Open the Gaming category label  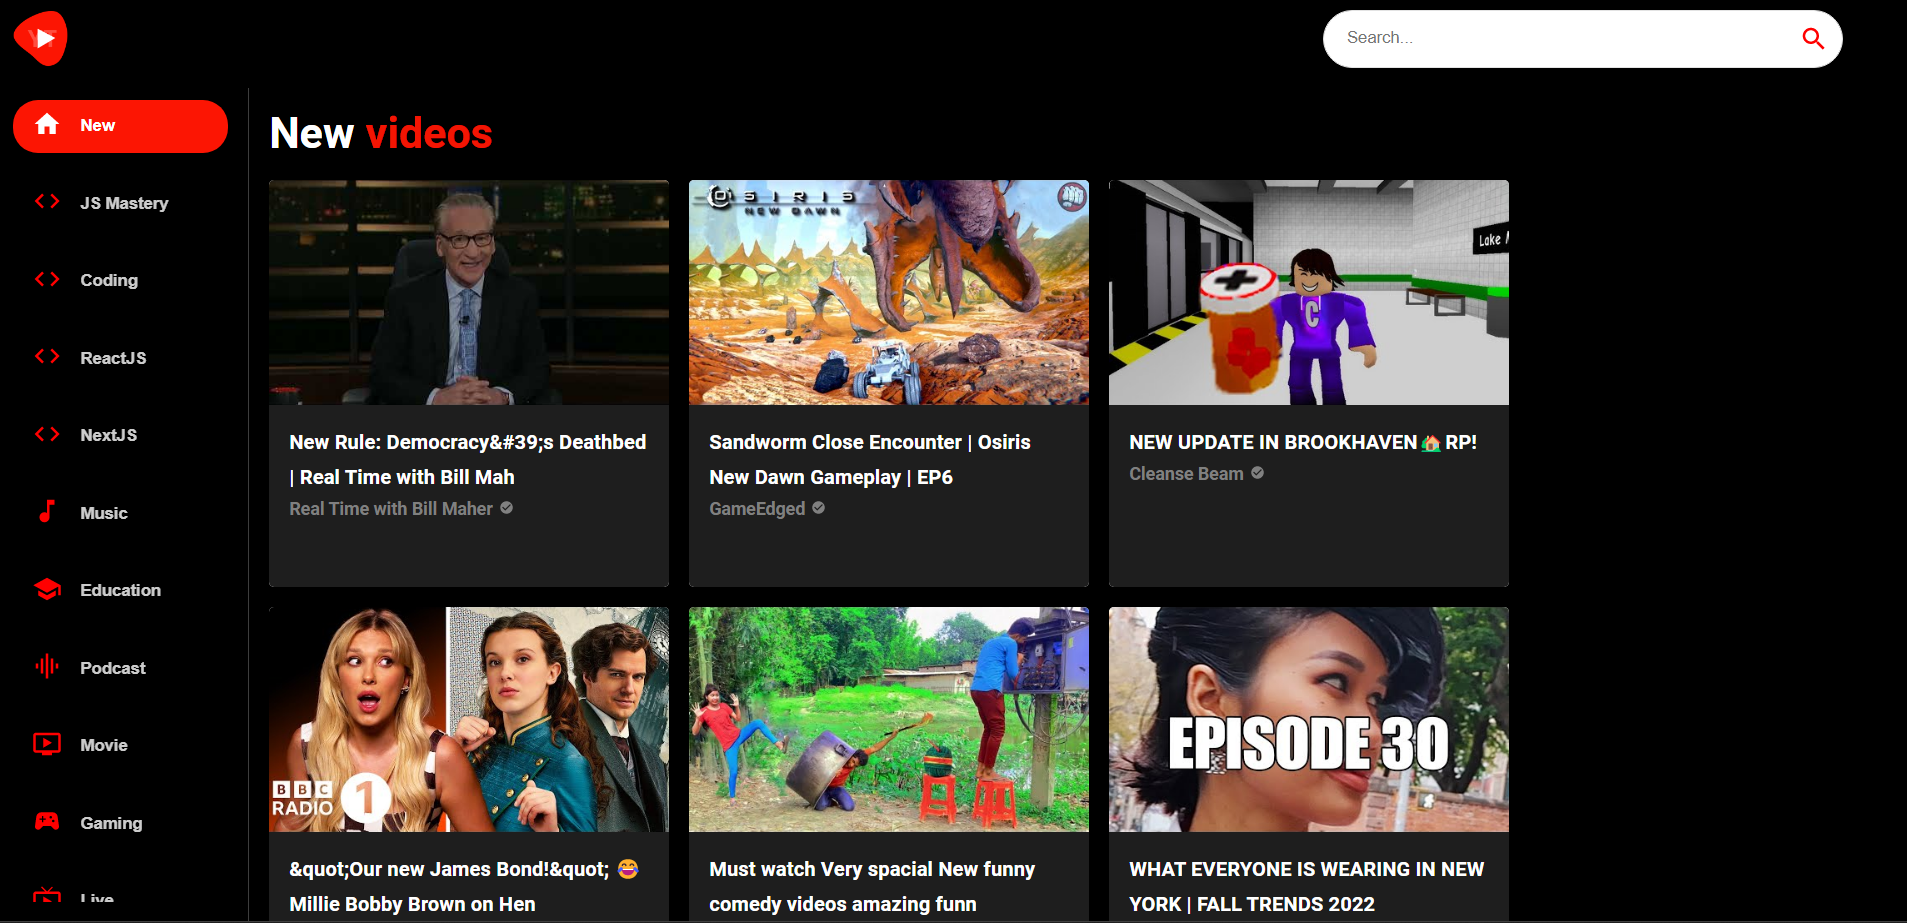(111, 823)
